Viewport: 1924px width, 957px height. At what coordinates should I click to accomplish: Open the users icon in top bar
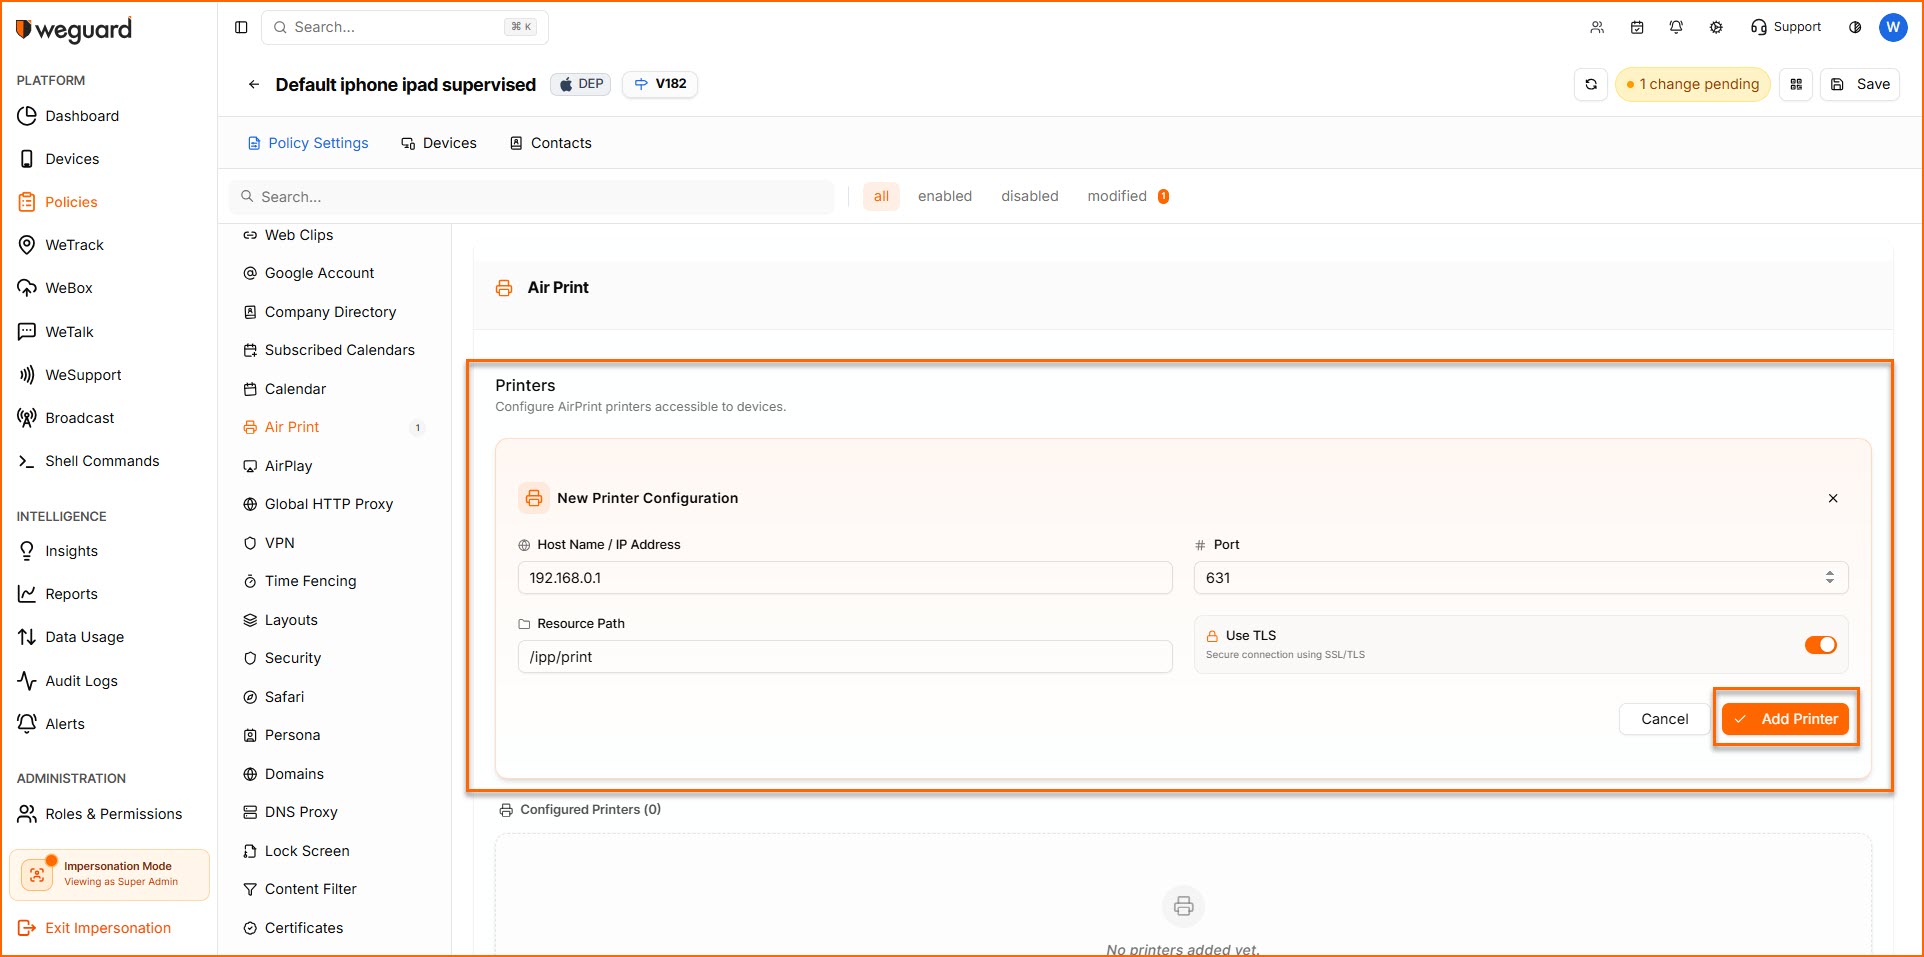pos(1597,27)
